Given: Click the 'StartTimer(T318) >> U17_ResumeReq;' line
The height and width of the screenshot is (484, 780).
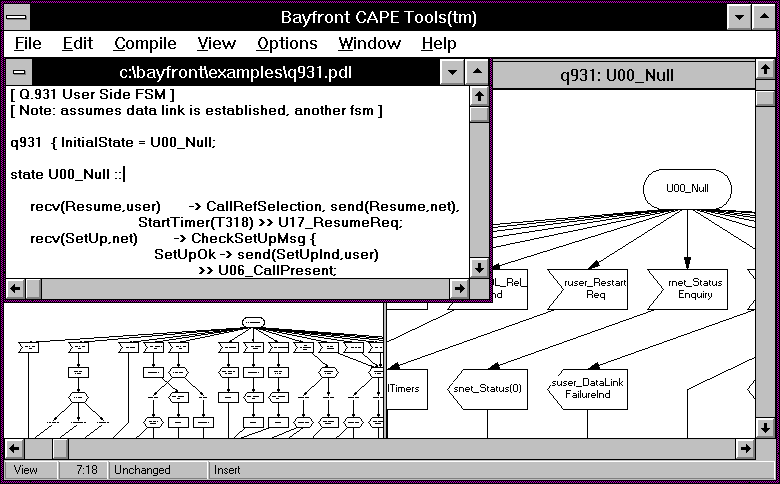Looking at the screenshot, I should (271, 222).
